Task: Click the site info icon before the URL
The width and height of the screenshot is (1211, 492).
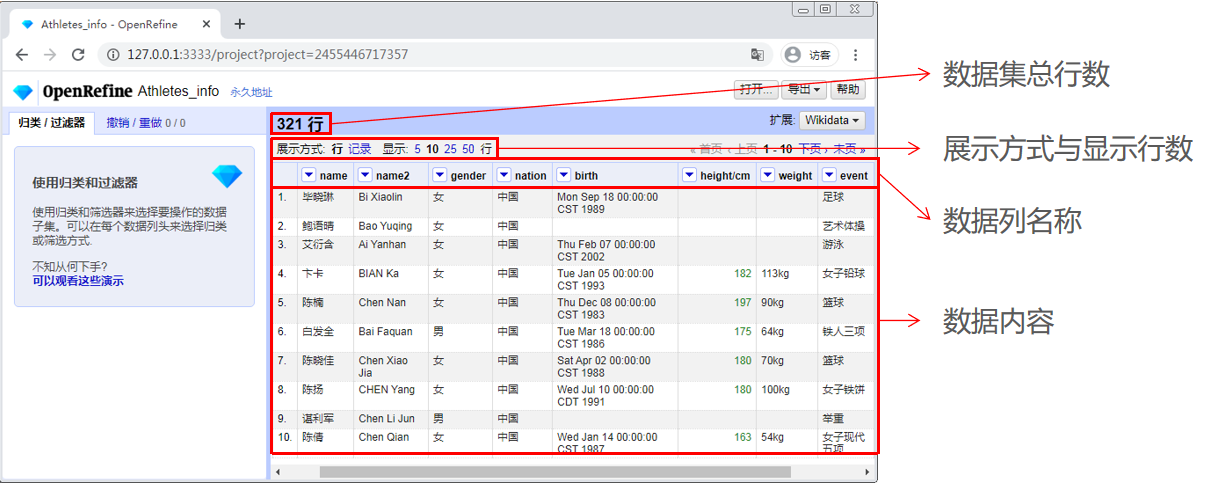Action: pyautogui.click(x=114, y=54)
